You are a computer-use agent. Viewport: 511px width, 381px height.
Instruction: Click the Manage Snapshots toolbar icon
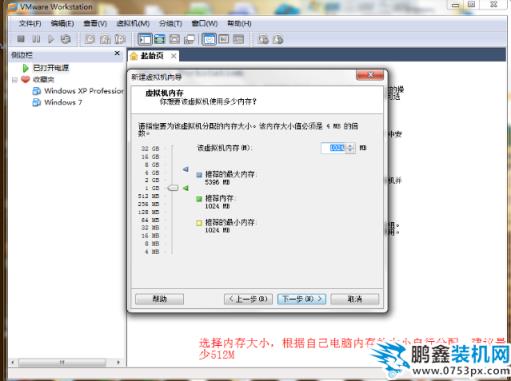(120, 39)
